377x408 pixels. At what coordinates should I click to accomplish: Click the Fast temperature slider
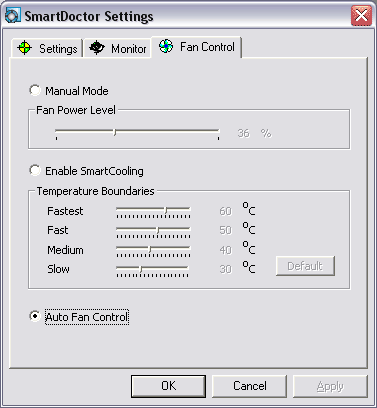[x=153, y=231]
